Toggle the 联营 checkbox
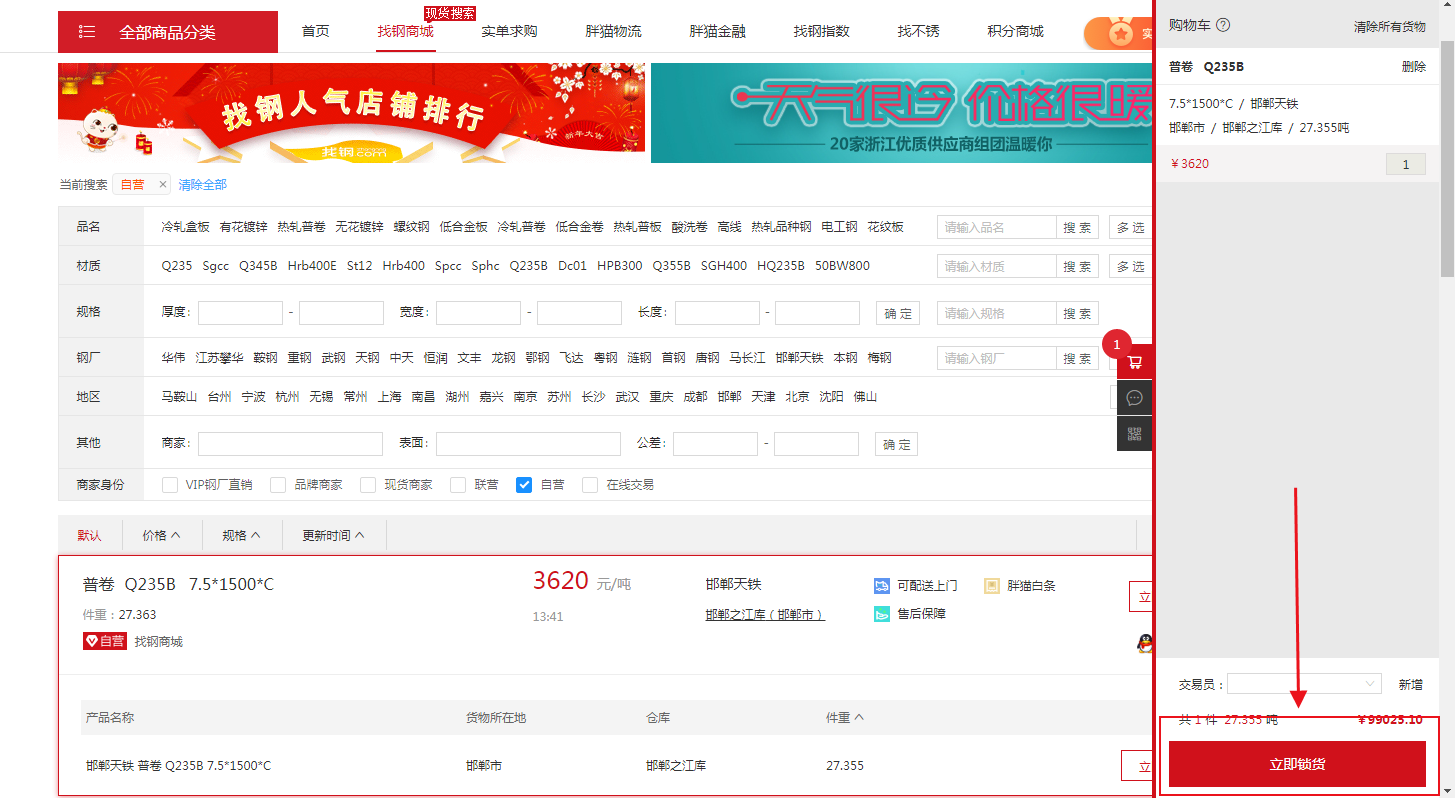The height and width of the screenshot is (798, 1455). coord(458,485)
